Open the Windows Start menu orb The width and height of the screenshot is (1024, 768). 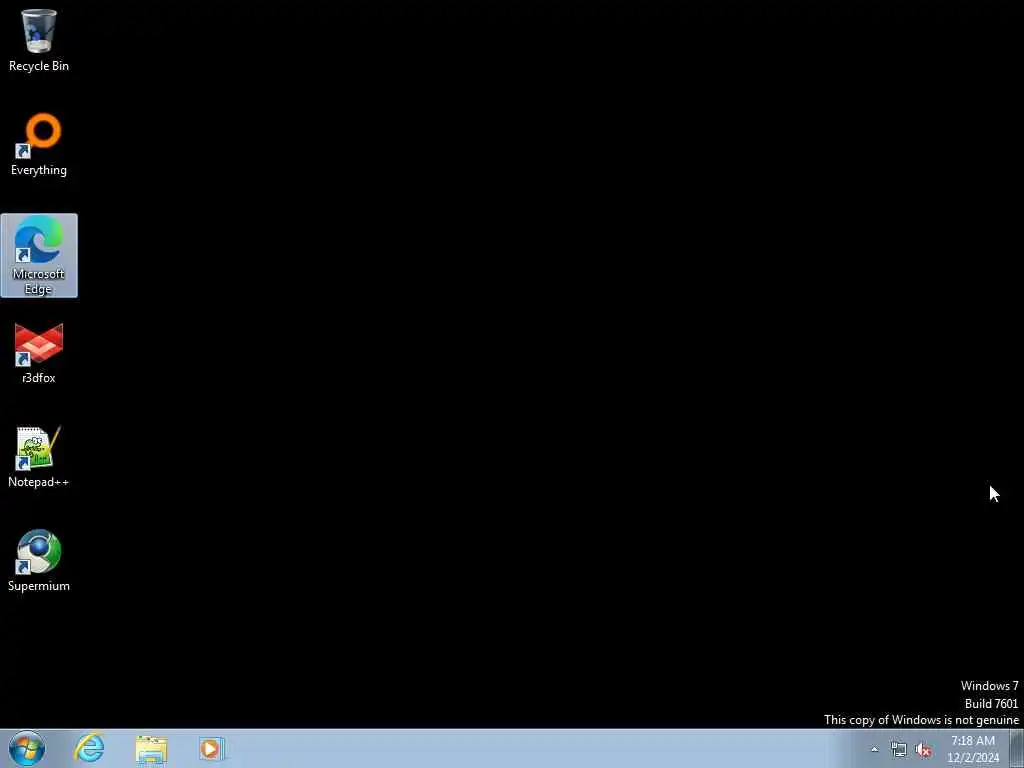click(x=27, y=748)
